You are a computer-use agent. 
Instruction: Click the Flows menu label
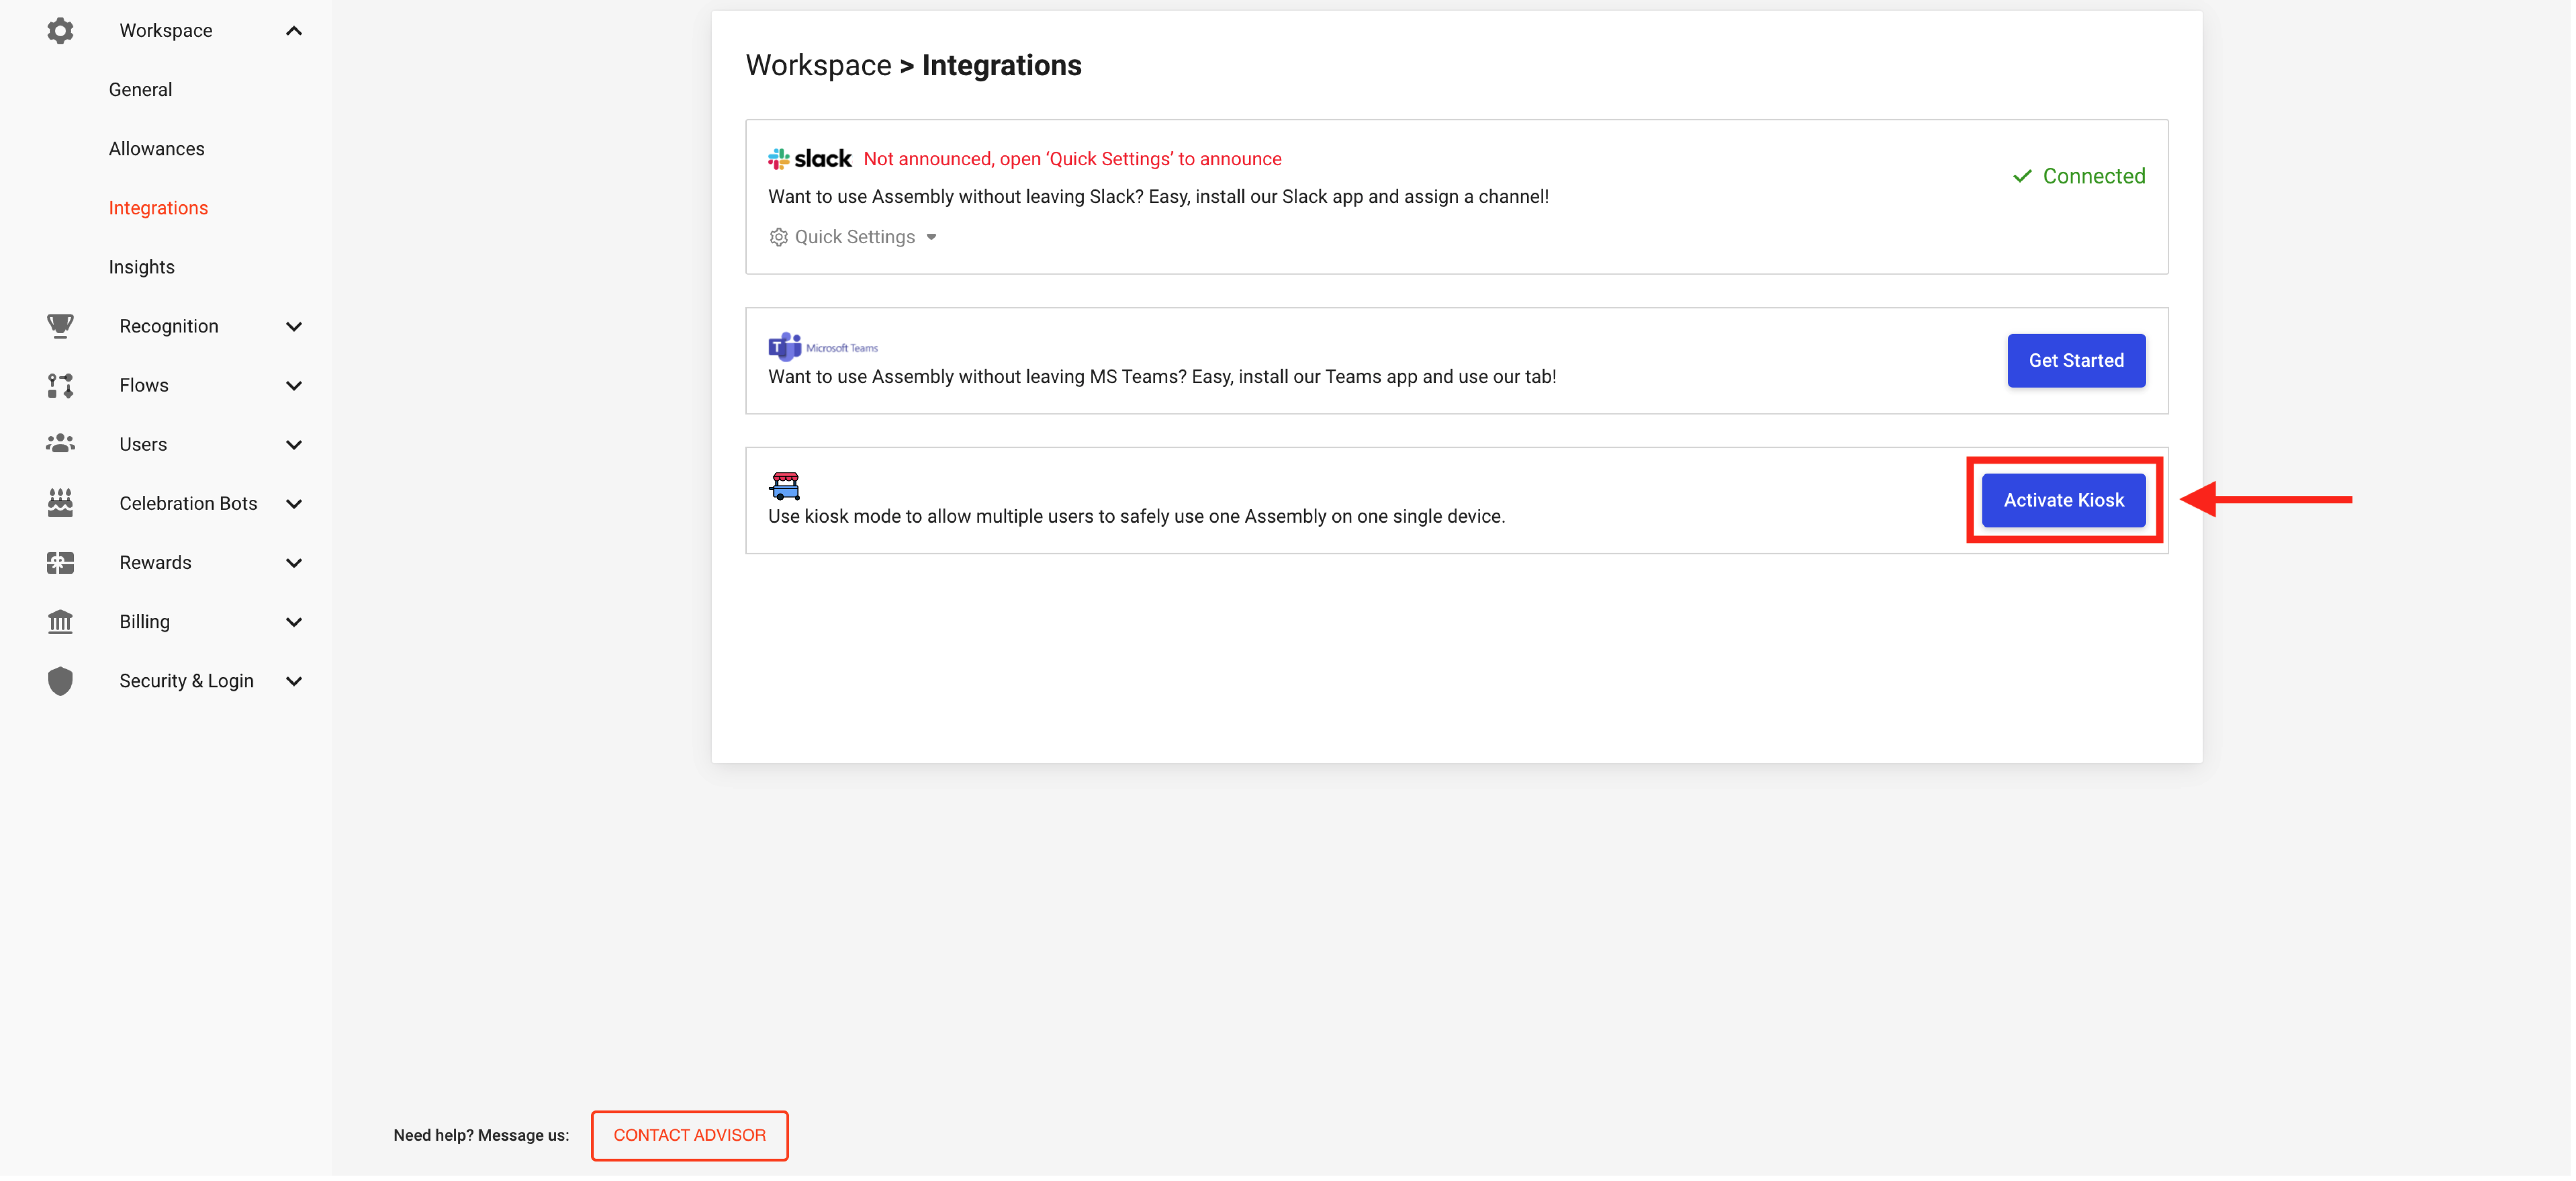click(x=144, y=385)
